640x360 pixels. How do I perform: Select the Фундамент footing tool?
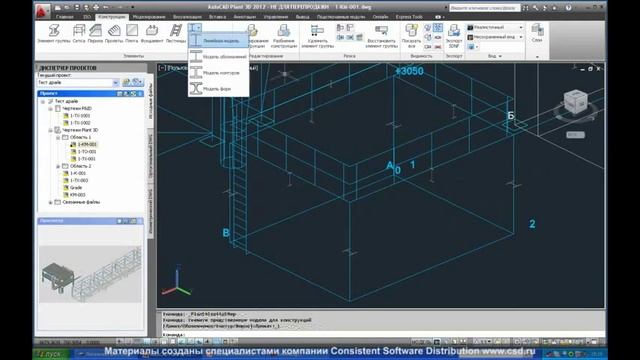coord(152,33)
